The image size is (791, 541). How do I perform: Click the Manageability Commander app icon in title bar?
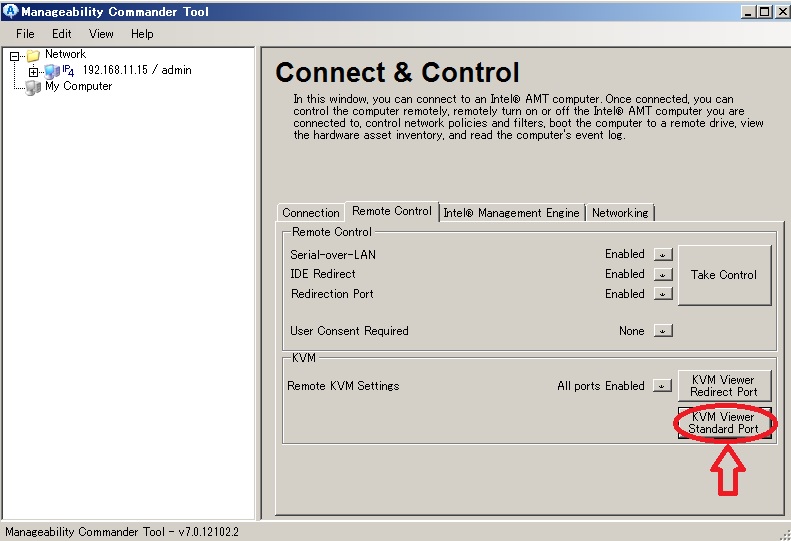pos(10,11)
